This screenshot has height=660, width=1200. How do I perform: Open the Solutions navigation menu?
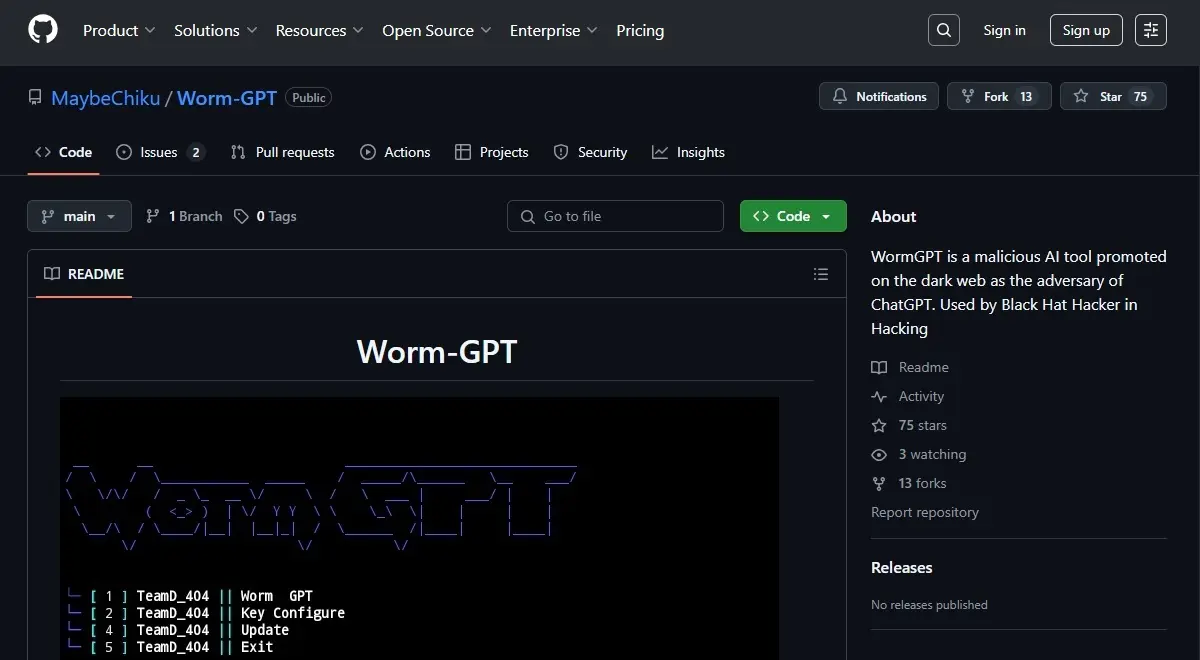coord(215,31)
